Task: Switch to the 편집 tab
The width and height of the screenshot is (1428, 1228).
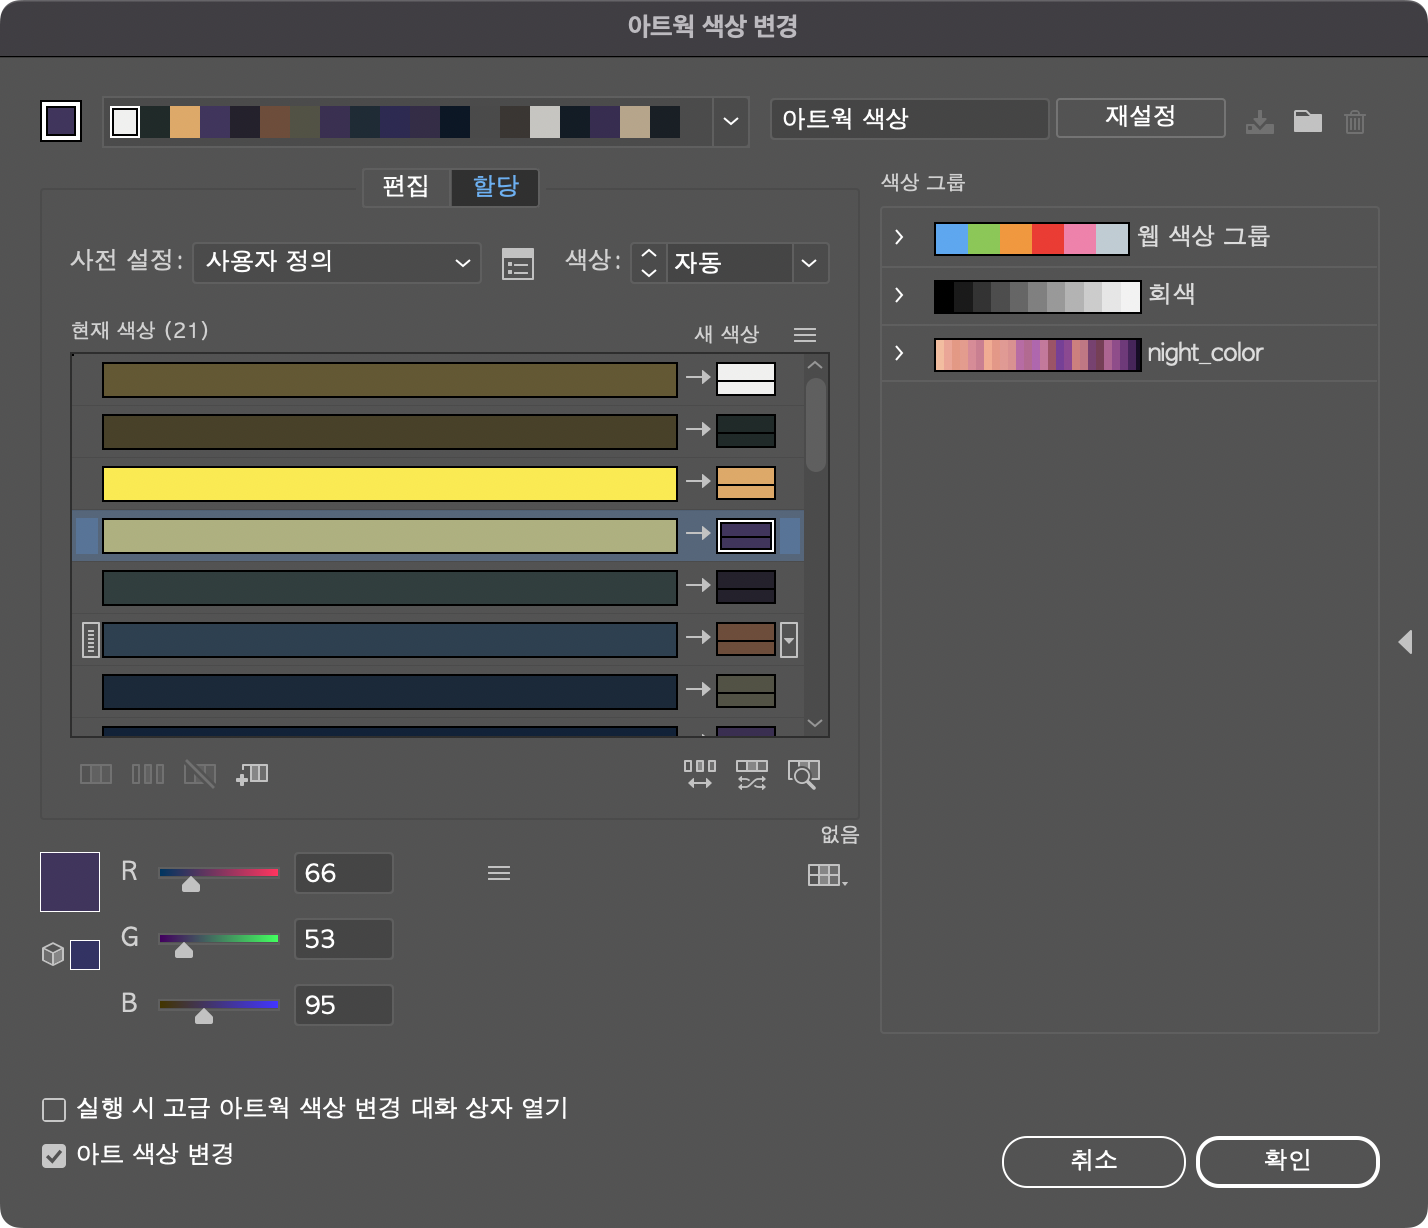Action: tap(406, 188)
